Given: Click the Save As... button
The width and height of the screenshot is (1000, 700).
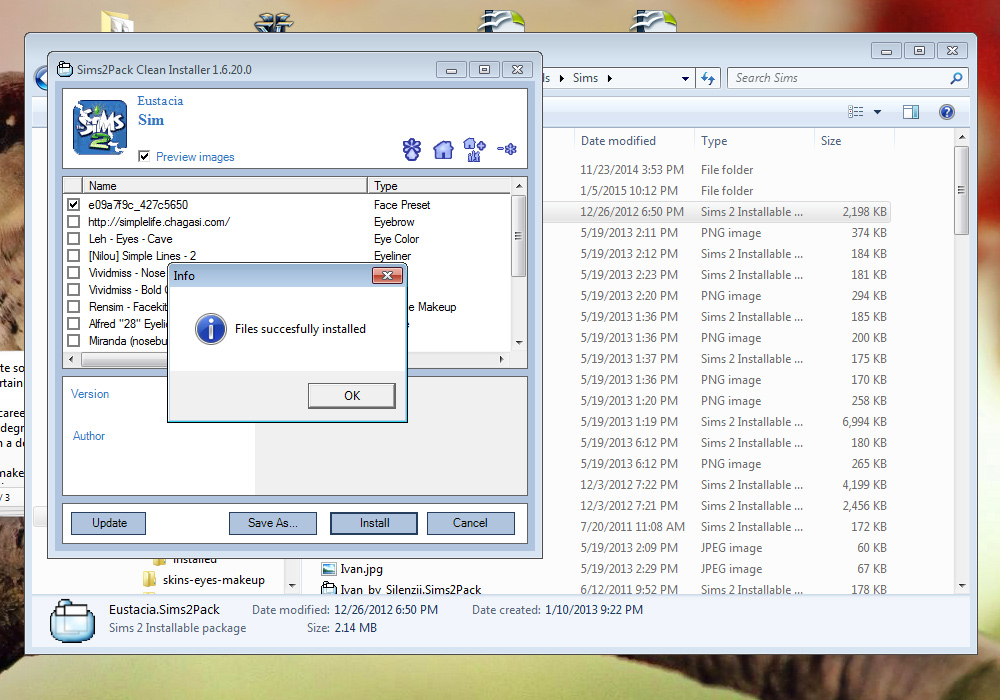Looking at the screenshot, I should coord(272,523).
